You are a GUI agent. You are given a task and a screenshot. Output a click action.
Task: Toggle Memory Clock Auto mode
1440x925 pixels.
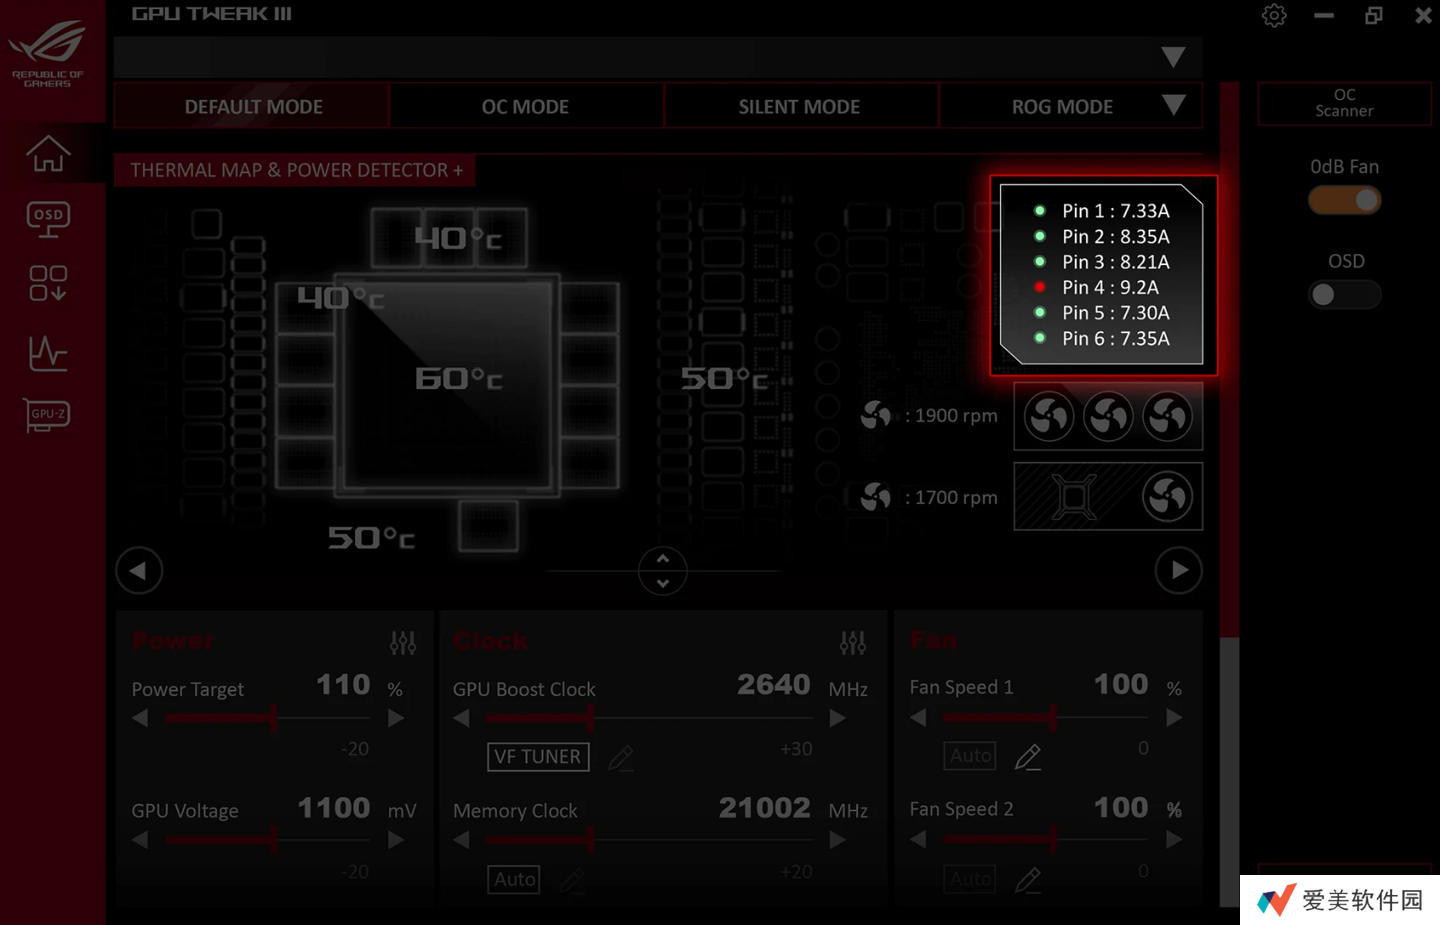tap(514, 879)
